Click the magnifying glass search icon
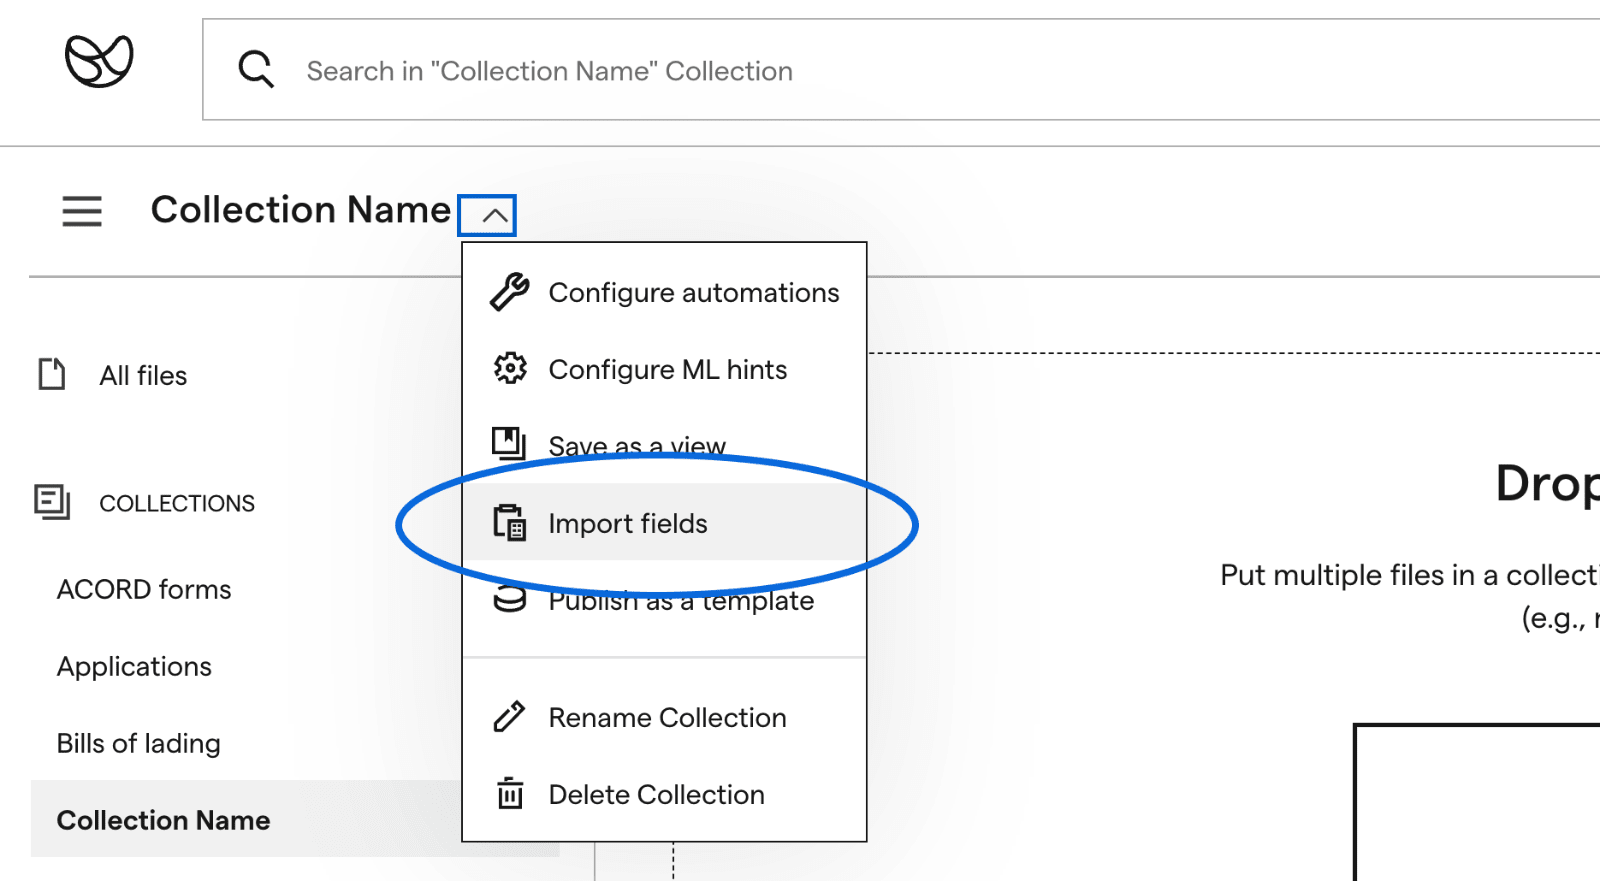 coord(256,70)
